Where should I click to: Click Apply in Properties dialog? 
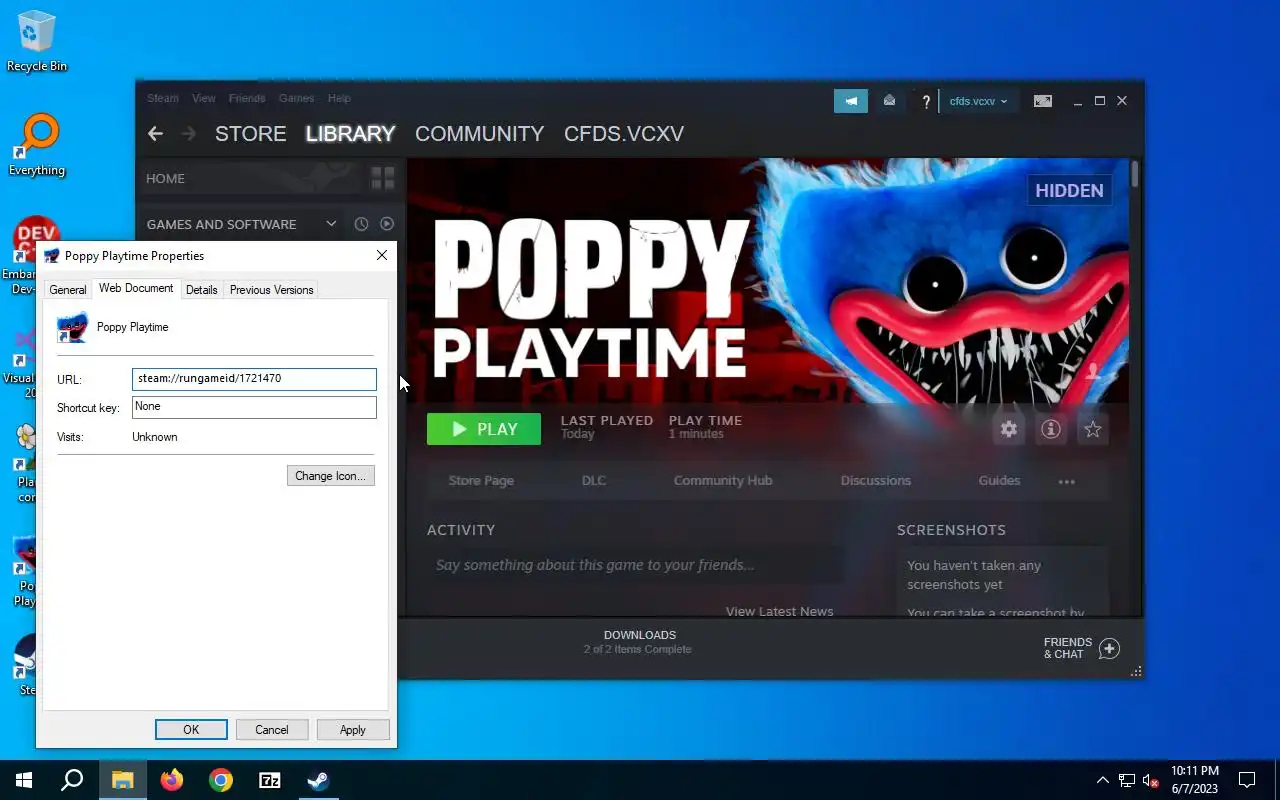click(x=353, y=730)
